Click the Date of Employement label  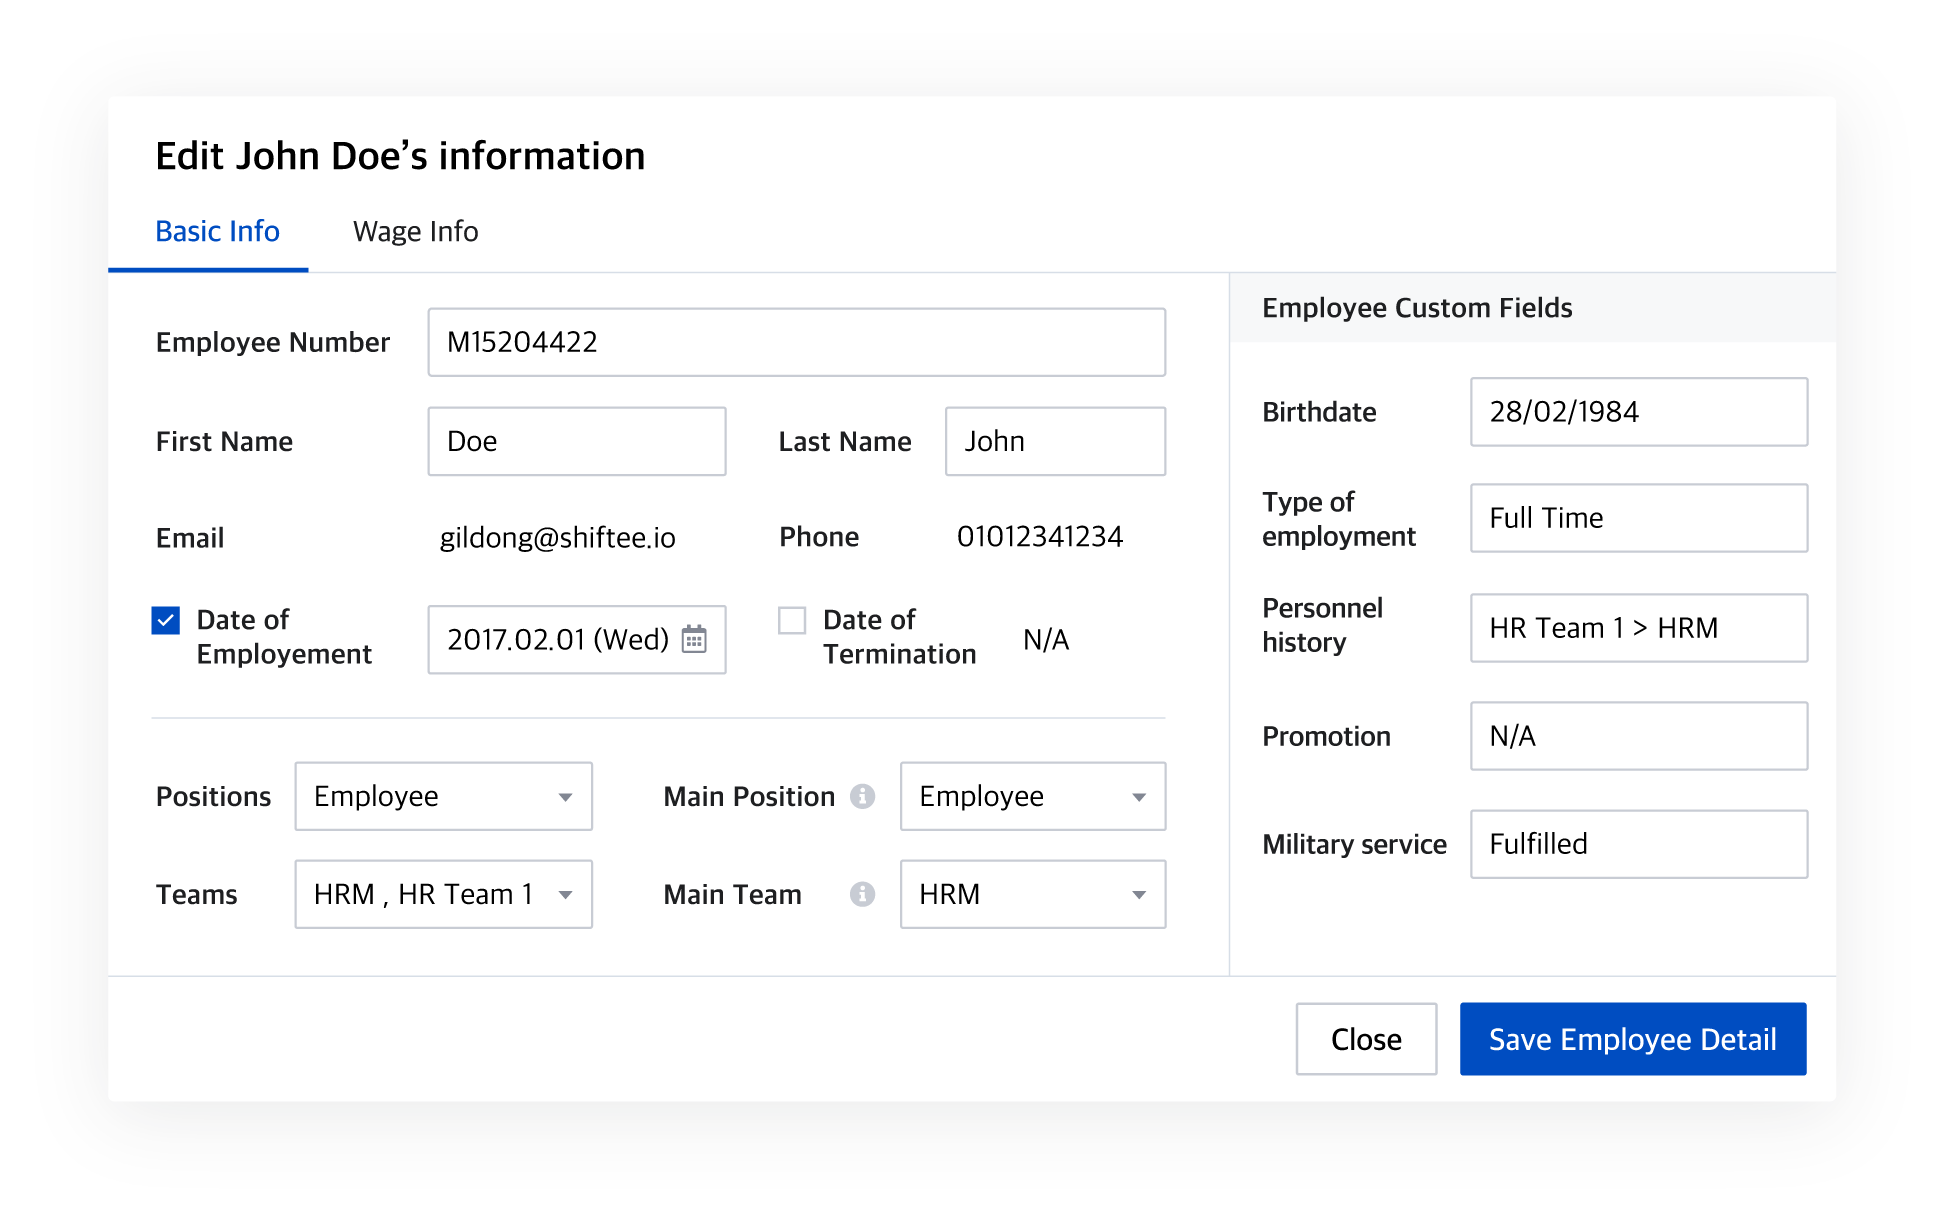(284, 637)
